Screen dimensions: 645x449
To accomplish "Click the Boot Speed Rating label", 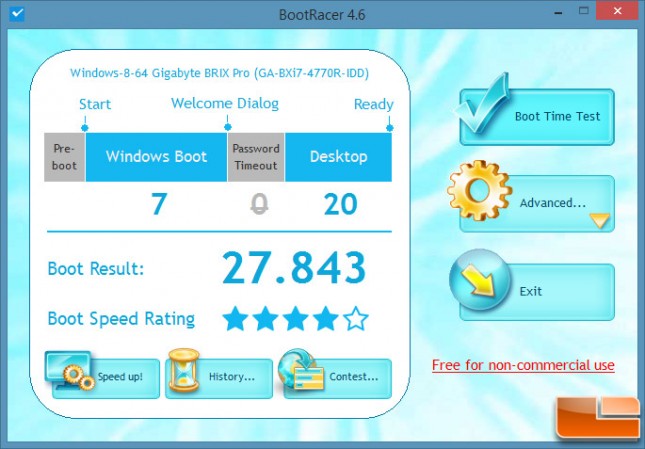I will pos(121,319).
